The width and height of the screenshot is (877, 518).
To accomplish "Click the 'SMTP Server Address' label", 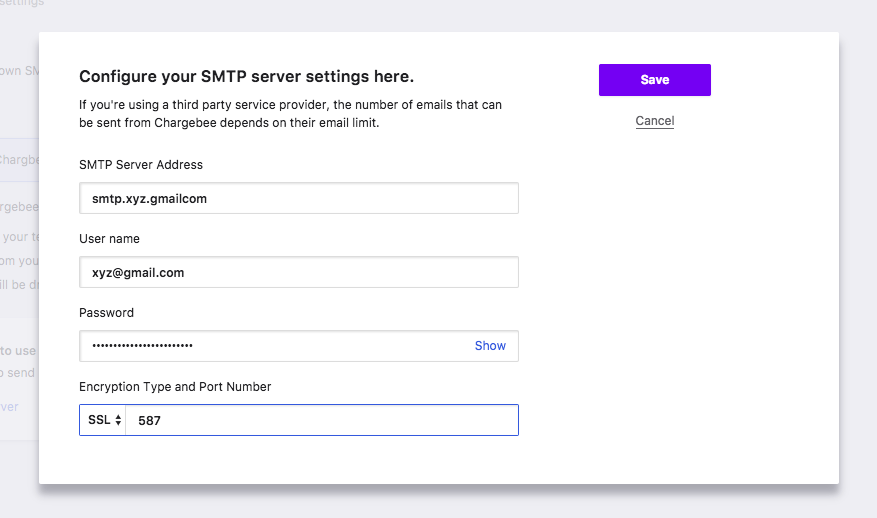I will [x=141, y=165].
